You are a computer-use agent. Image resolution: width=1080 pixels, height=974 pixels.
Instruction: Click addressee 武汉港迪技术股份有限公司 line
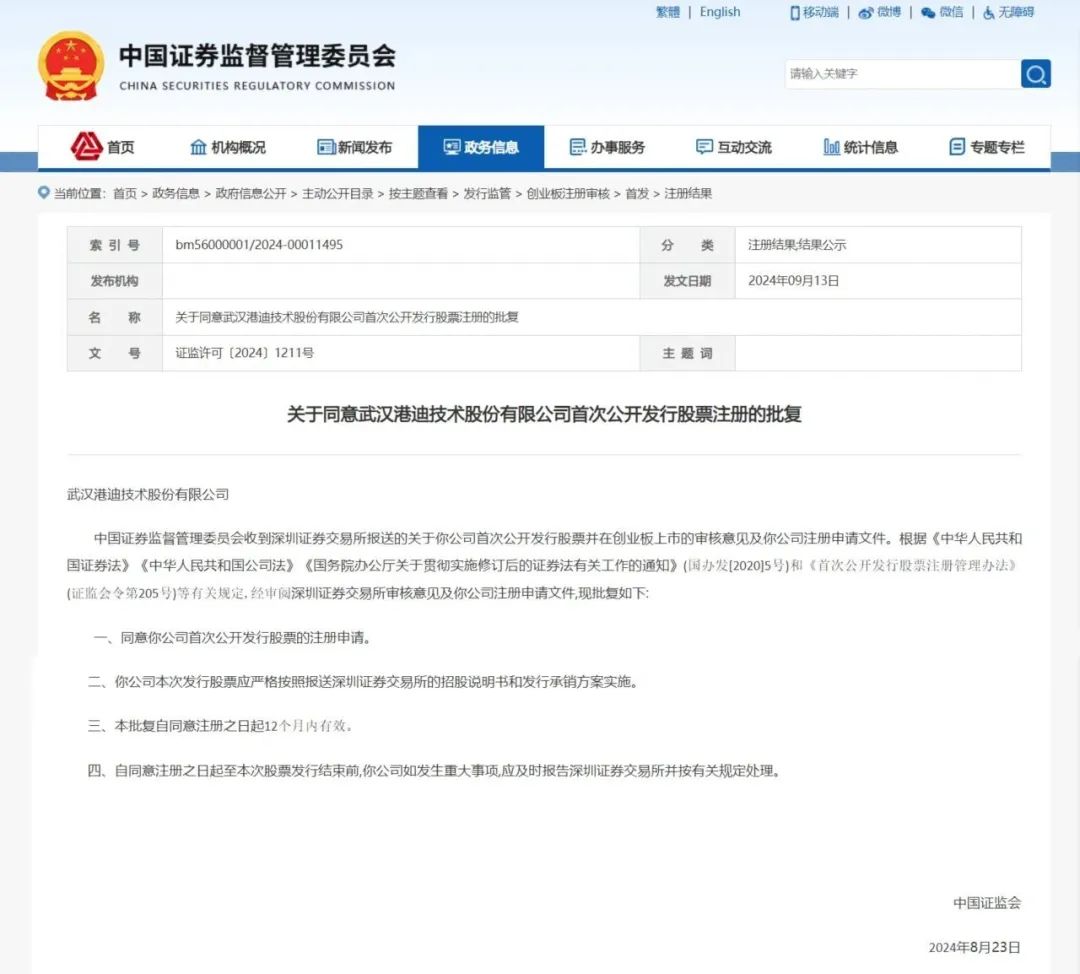coord(148,495)
